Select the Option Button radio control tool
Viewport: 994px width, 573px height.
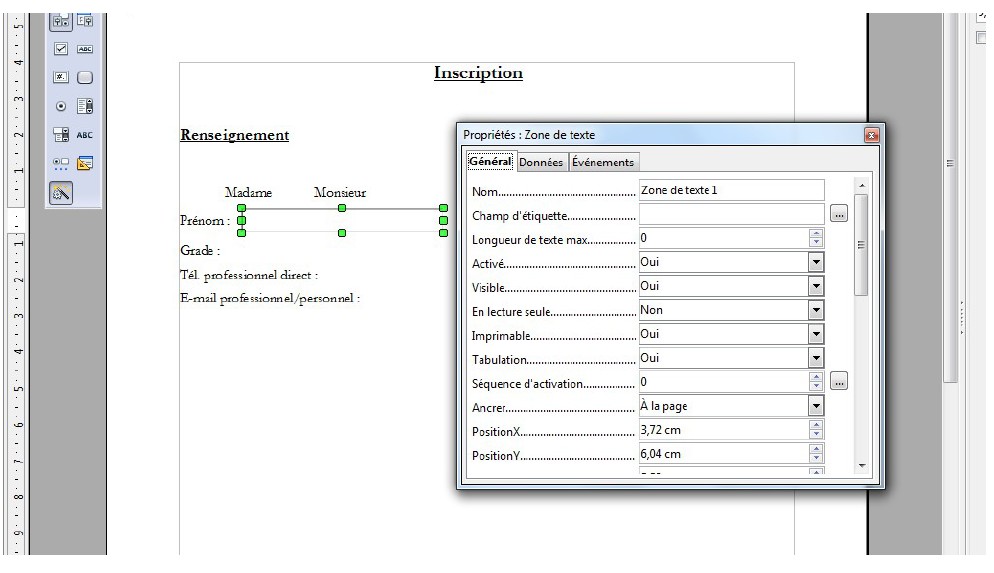pos(61,106)
